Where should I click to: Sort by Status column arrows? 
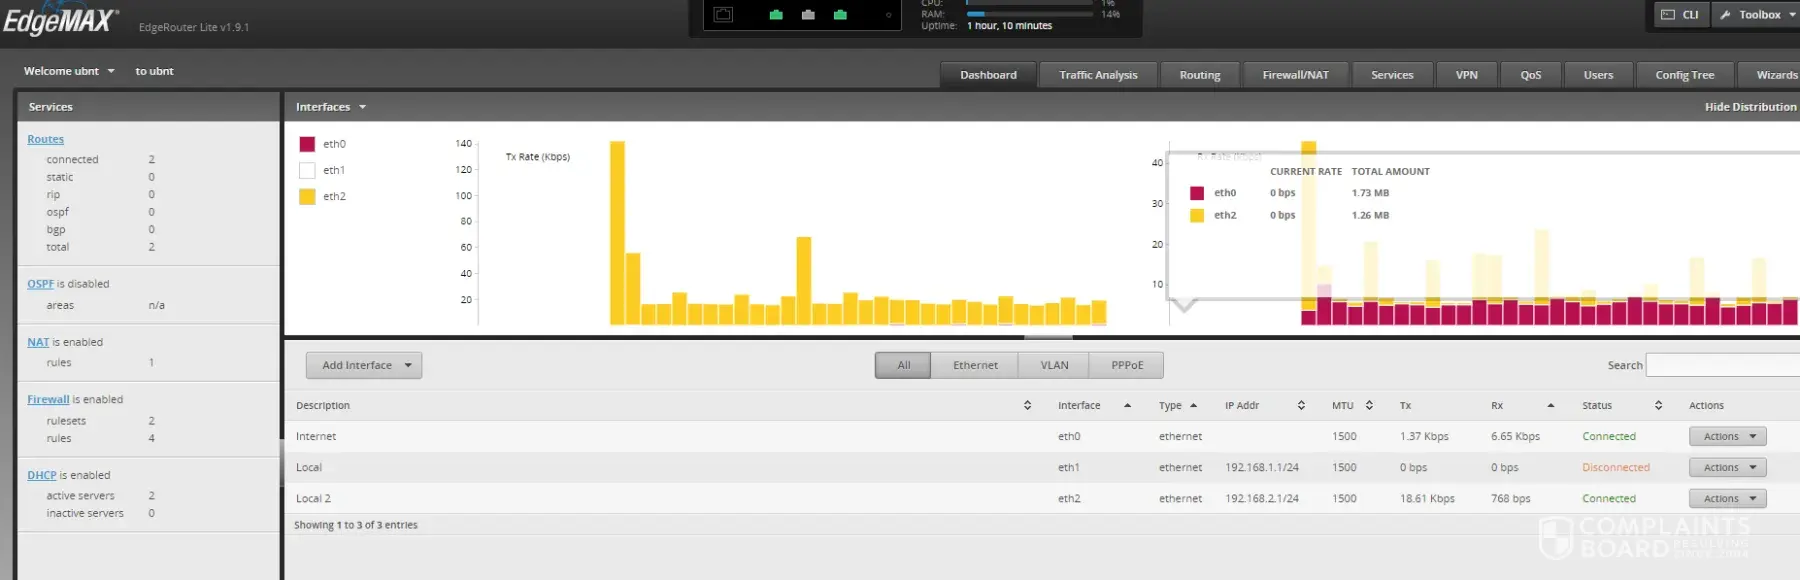[1658, 406]
